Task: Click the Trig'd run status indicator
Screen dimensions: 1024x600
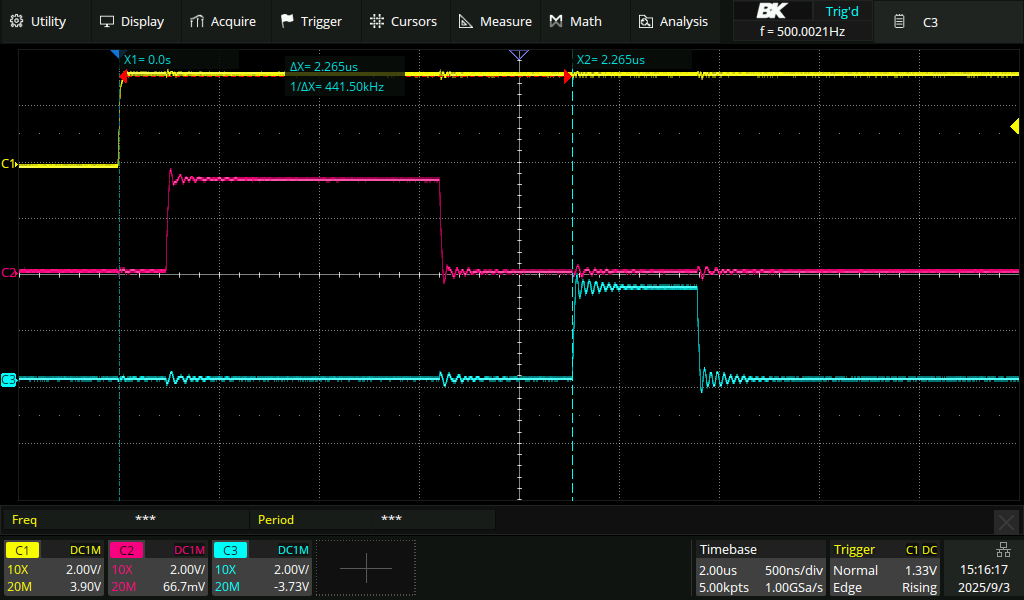Action: pyautogui.click(x=842, y=11)
